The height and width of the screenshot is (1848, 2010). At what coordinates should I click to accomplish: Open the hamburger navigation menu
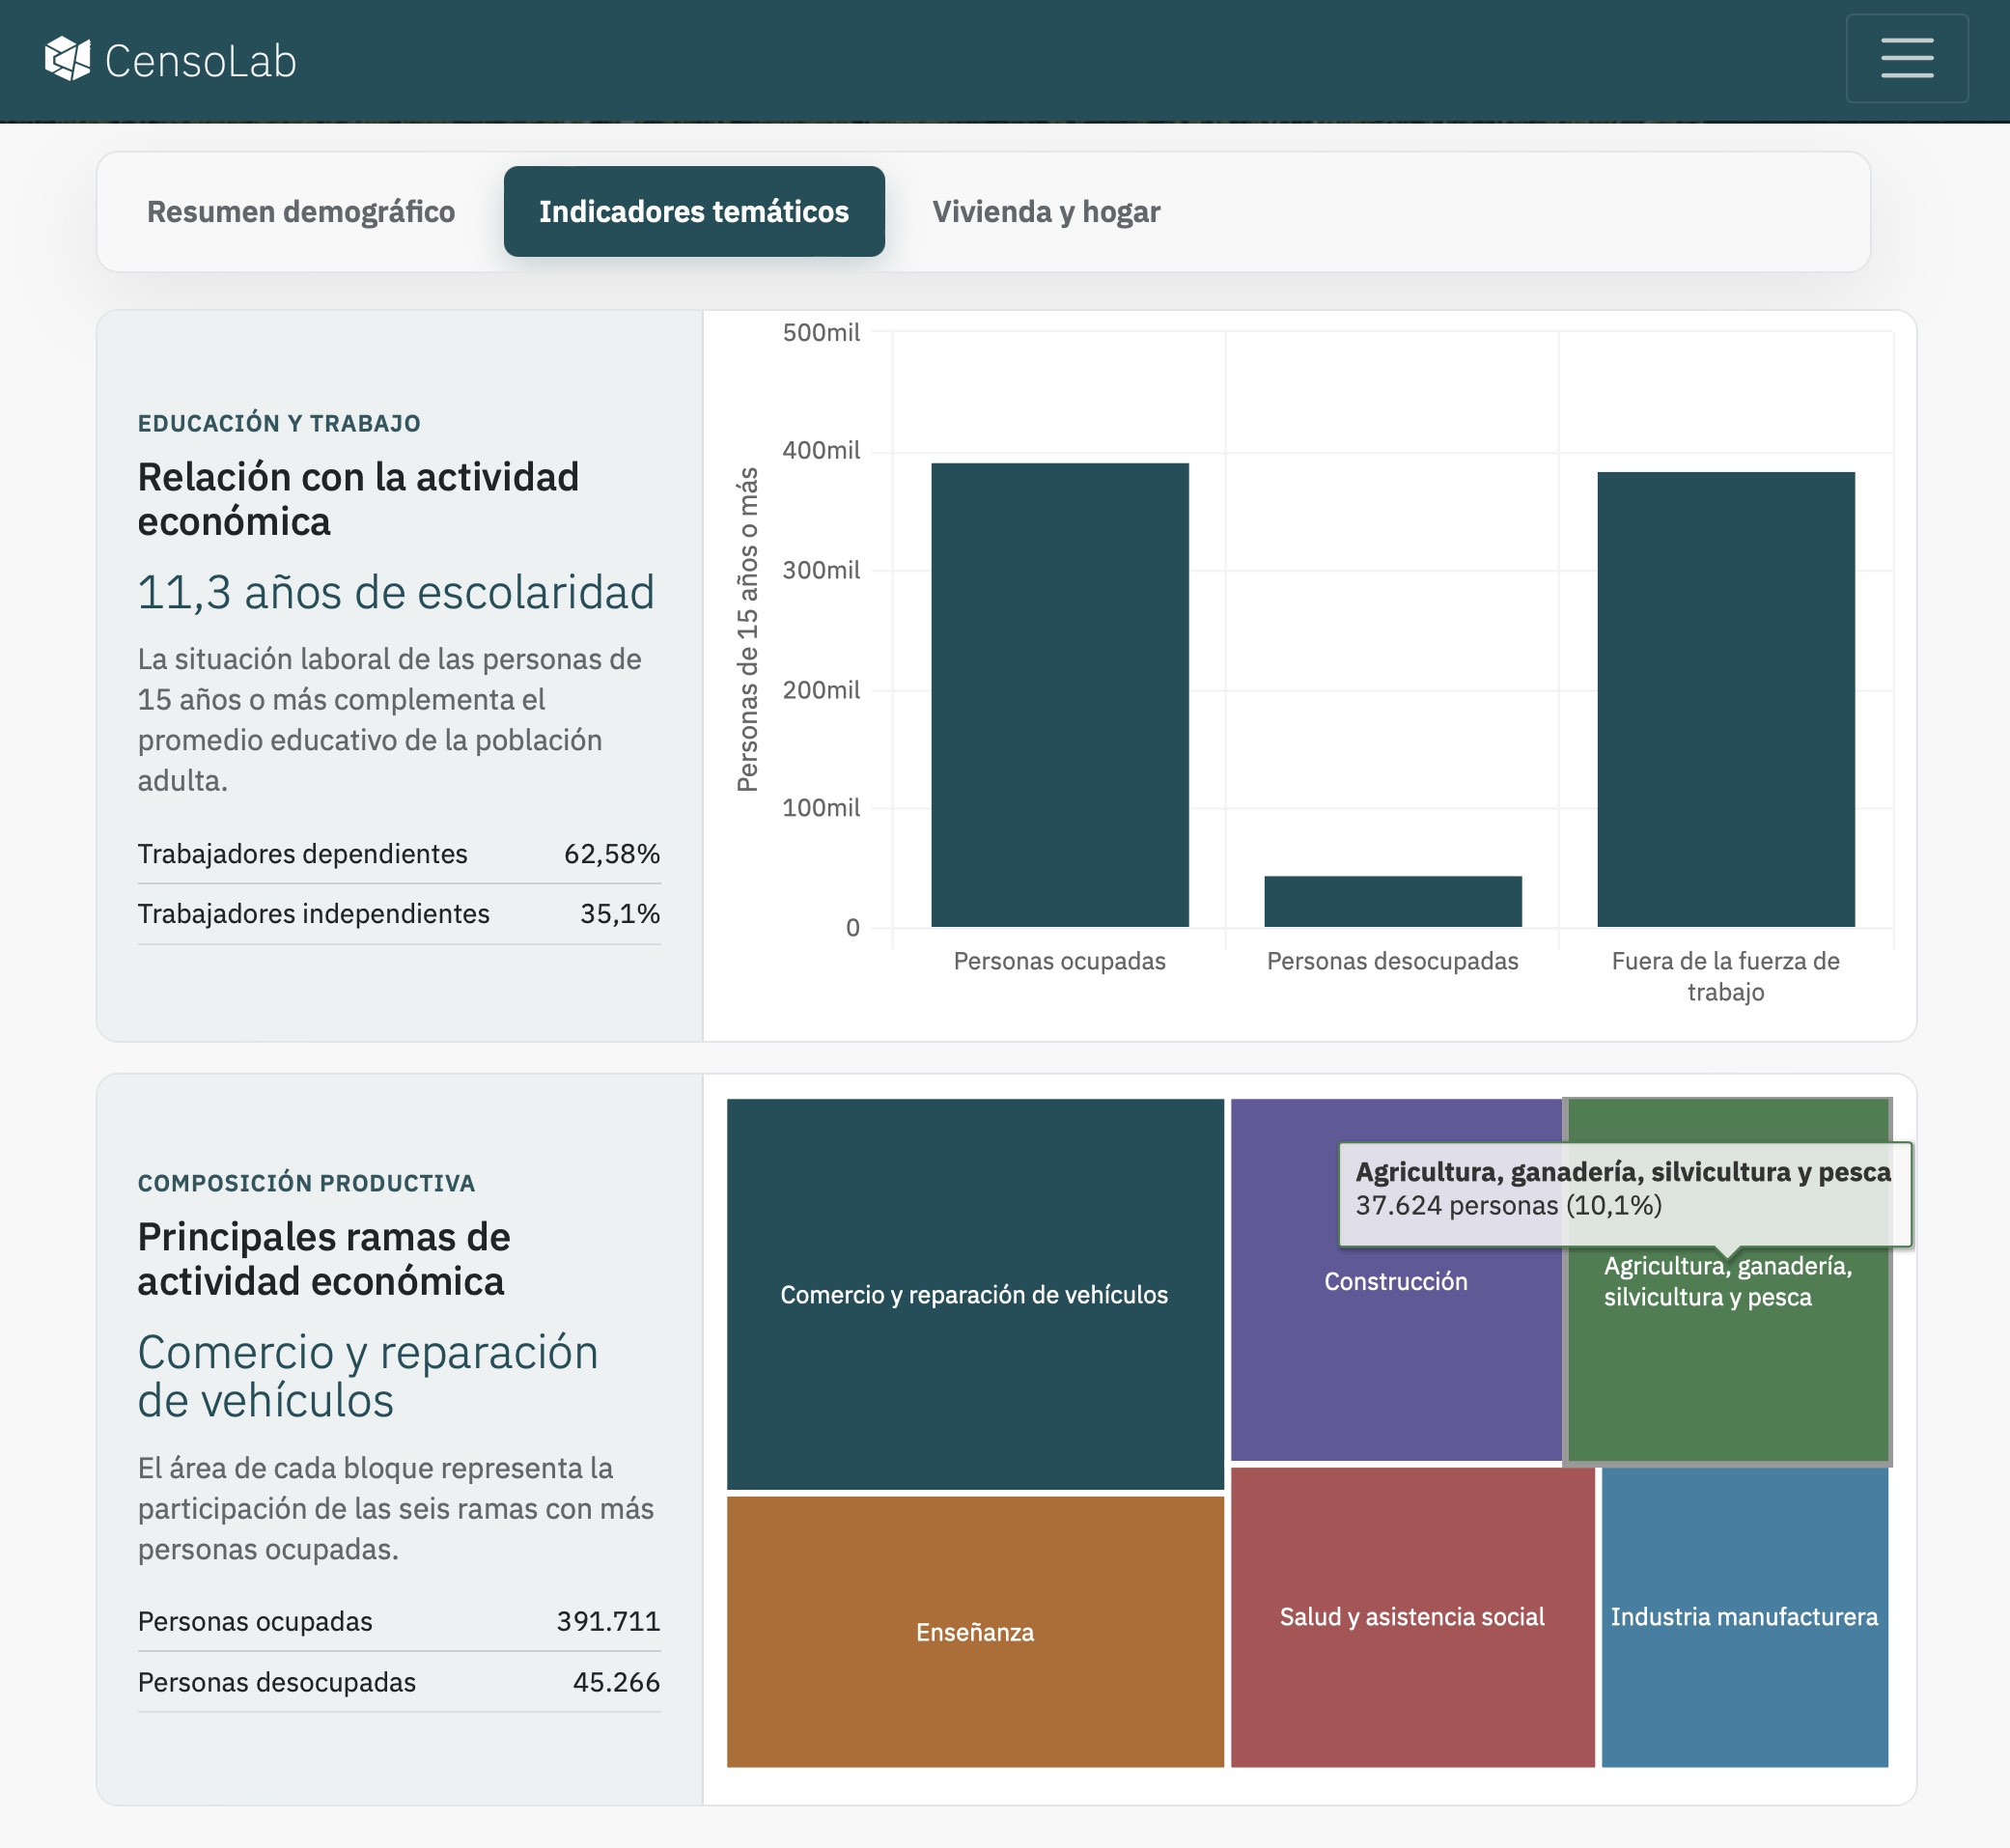[1906, 58]
